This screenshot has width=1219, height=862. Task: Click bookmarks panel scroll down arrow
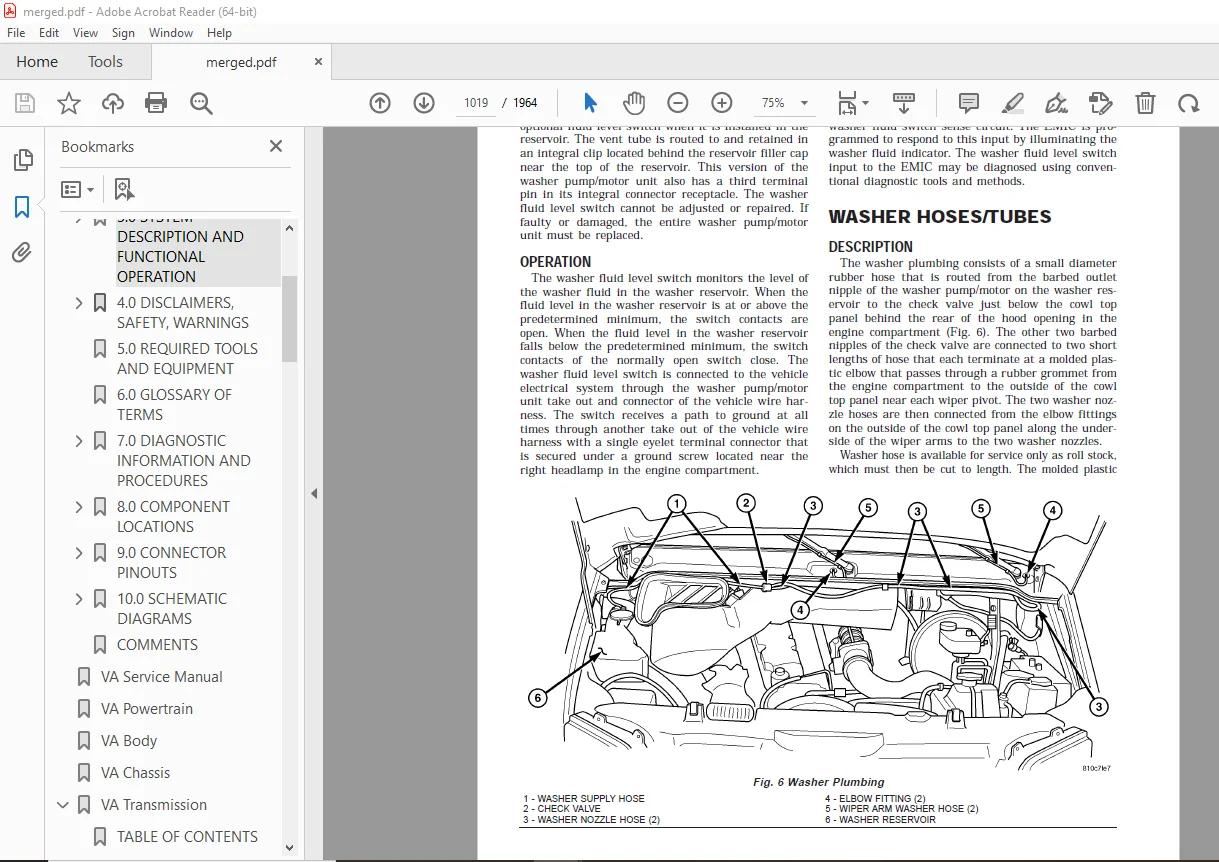point(290,848)
